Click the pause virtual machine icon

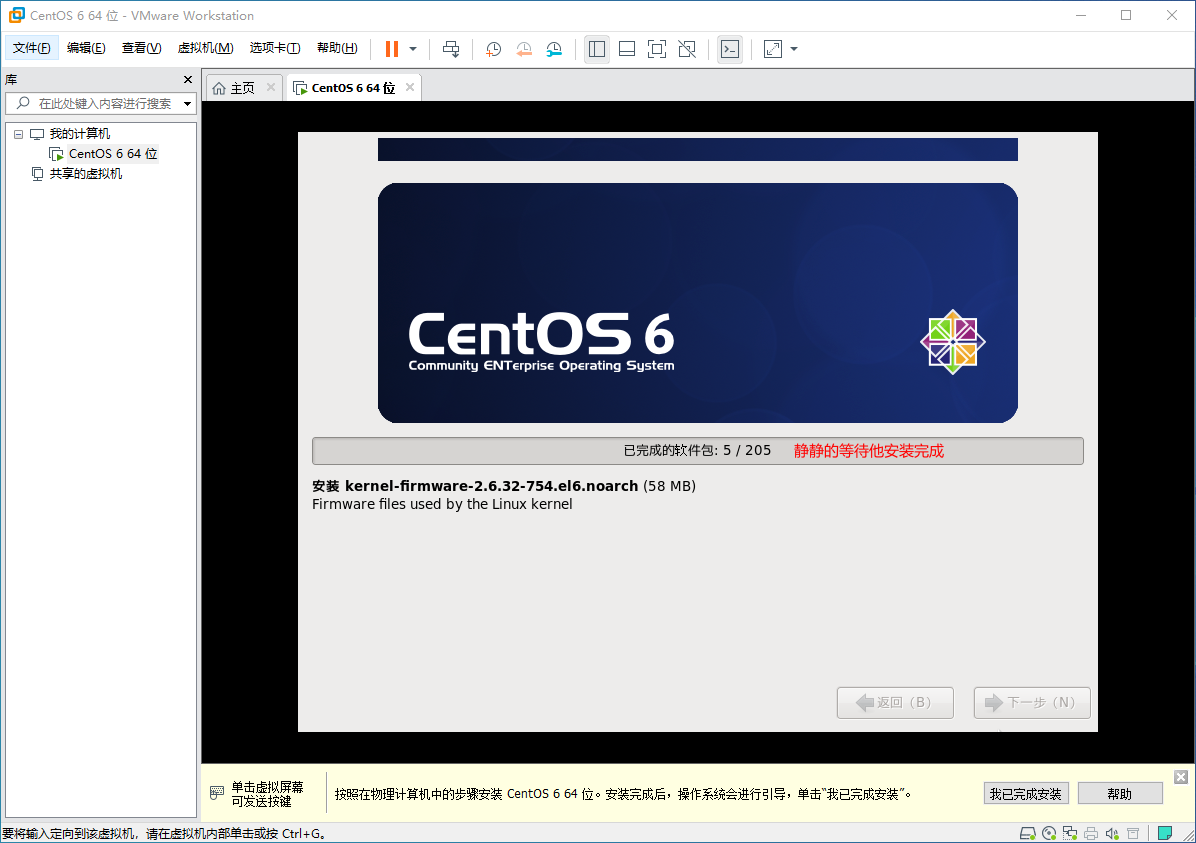click(392, 49)
